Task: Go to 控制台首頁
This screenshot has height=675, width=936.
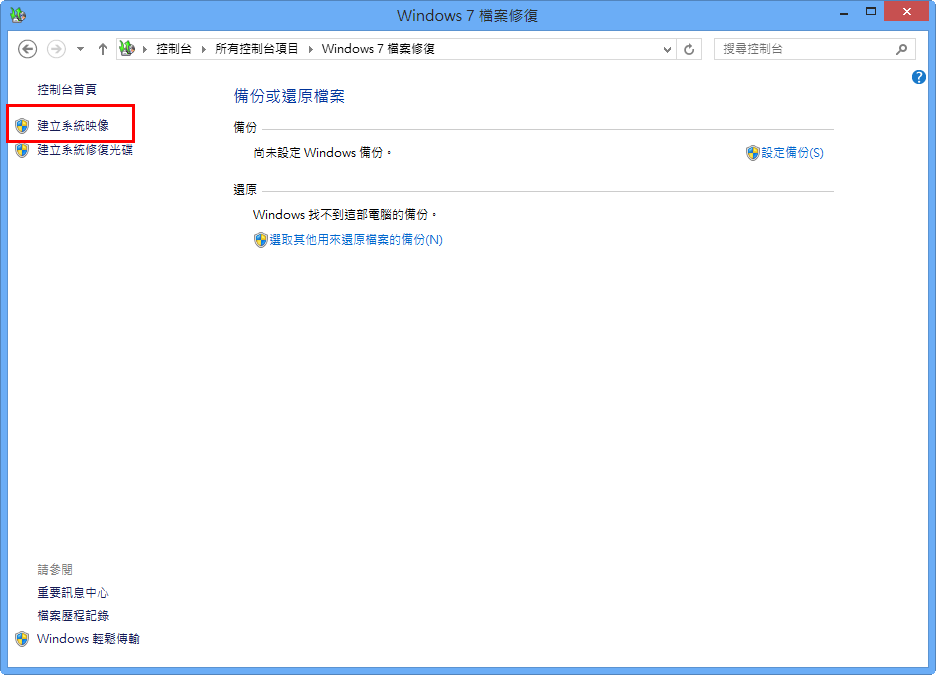Action: click(x=67, y=90)
